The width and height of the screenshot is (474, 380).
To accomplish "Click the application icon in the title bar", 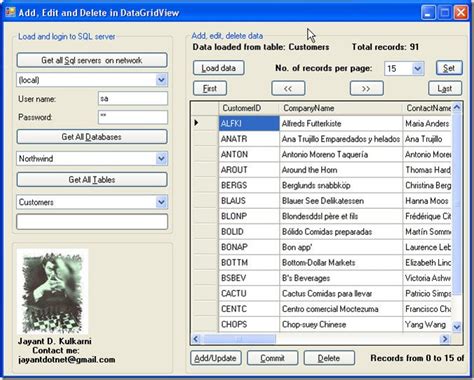I will [x=10, y=12].
